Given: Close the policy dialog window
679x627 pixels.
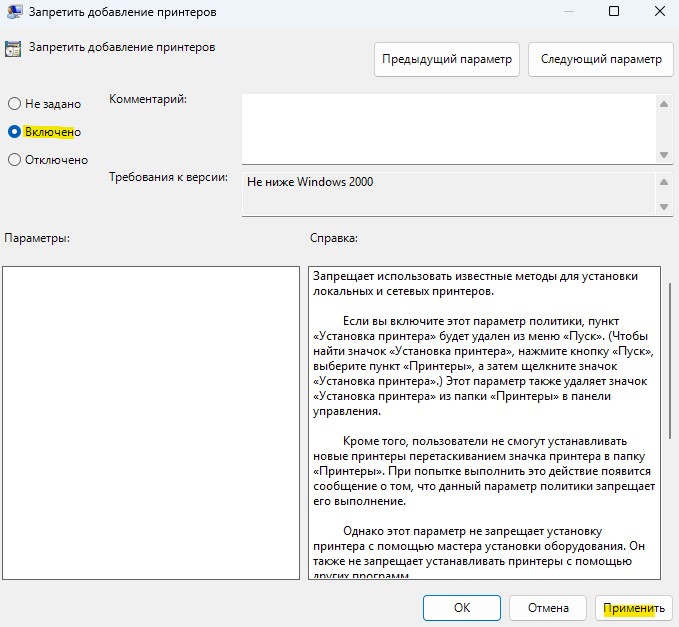Looking at the screenshot, I should click(660, 11).
